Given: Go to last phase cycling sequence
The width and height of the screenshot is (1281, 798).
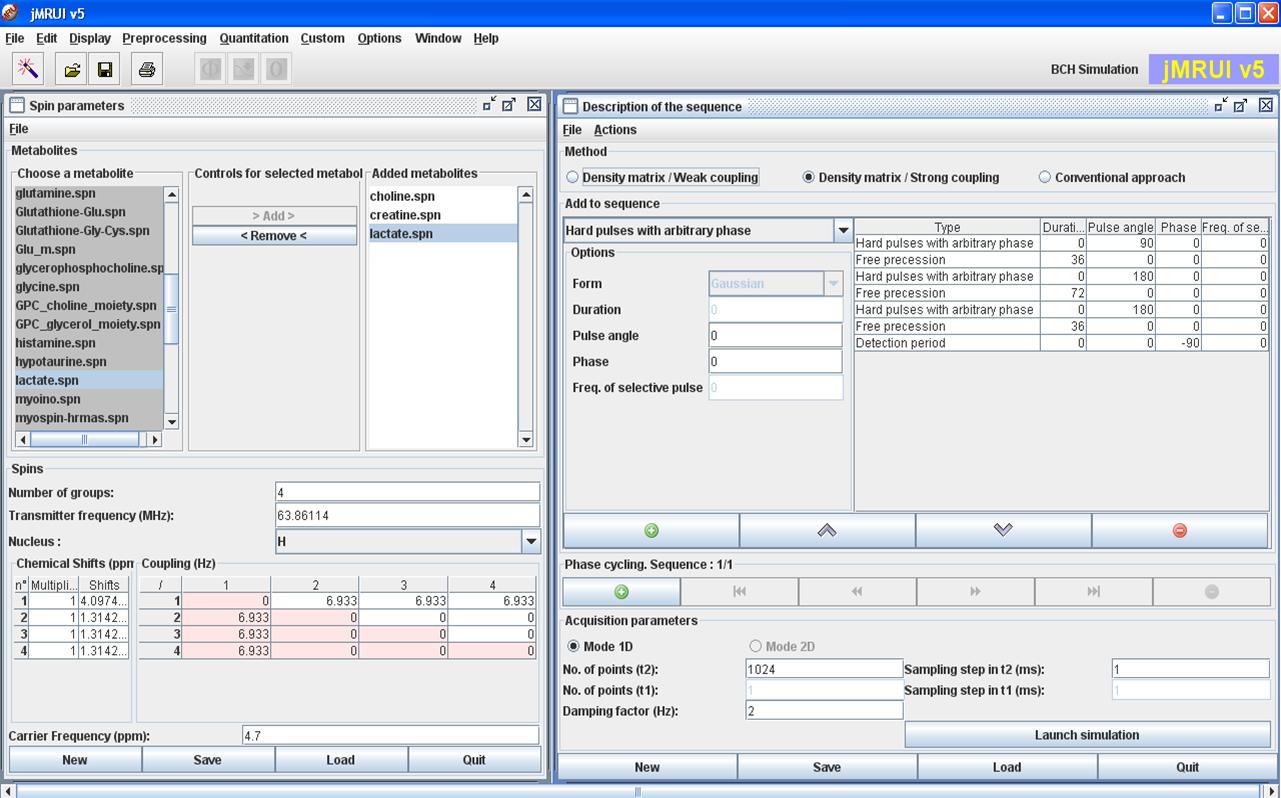Looking at the screenshot, I should pyautogui.click(x=1093, y=592).
